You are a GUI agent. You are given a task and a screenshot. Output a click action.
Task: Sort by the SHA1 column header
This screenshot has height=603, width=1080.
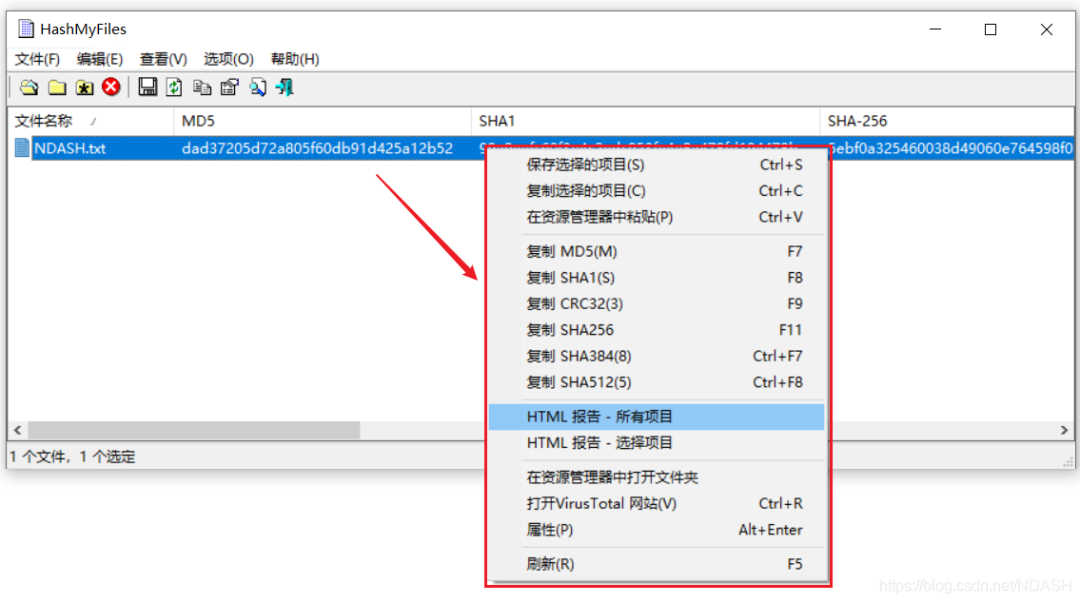[645, 121]
